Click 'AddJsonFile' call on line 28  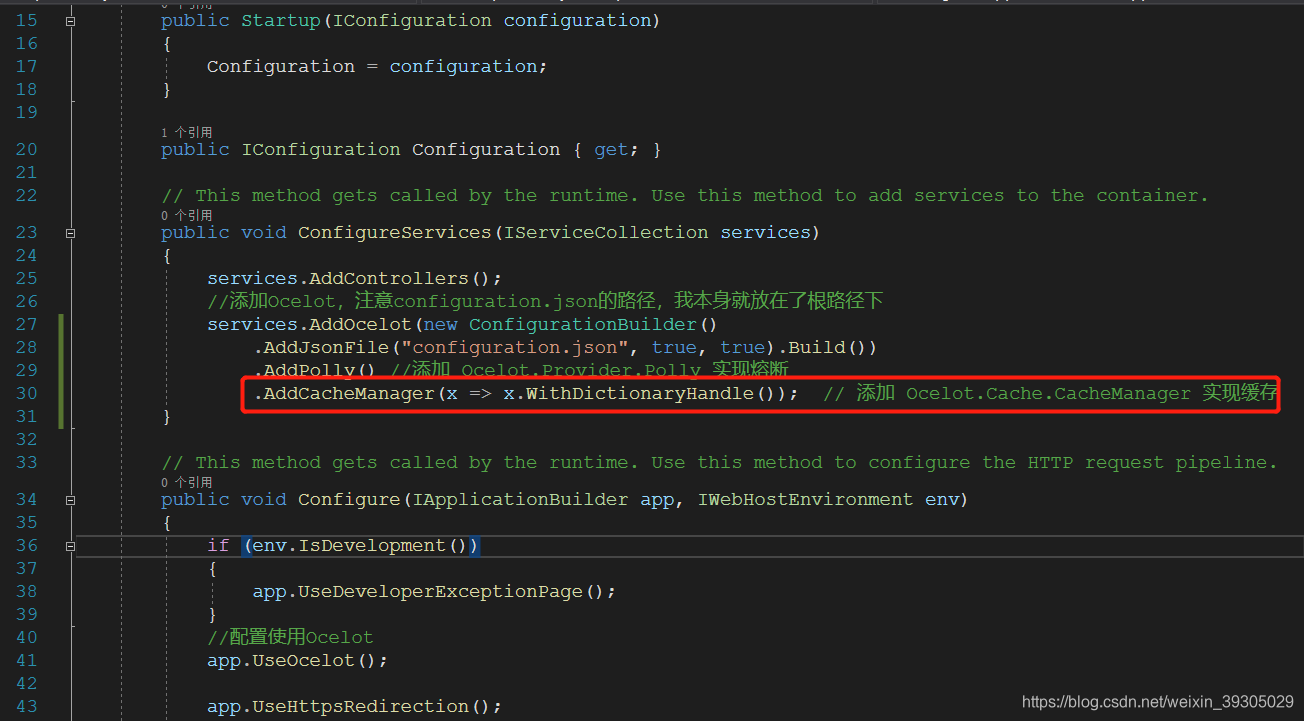coord(327,347)
